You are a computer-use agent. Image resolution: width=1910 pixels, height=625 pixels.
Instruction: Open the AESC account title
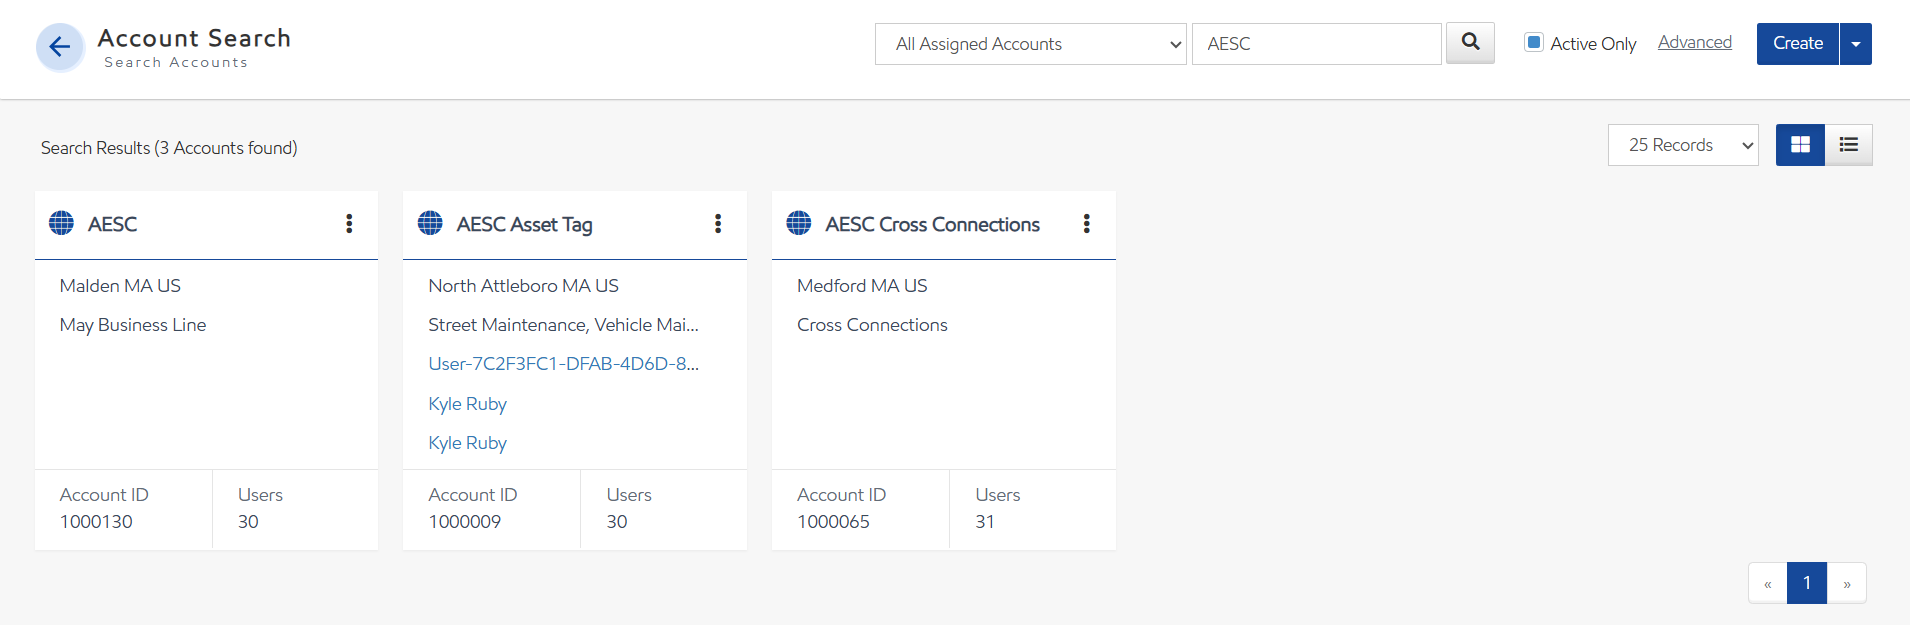click(x=112, y=224)
